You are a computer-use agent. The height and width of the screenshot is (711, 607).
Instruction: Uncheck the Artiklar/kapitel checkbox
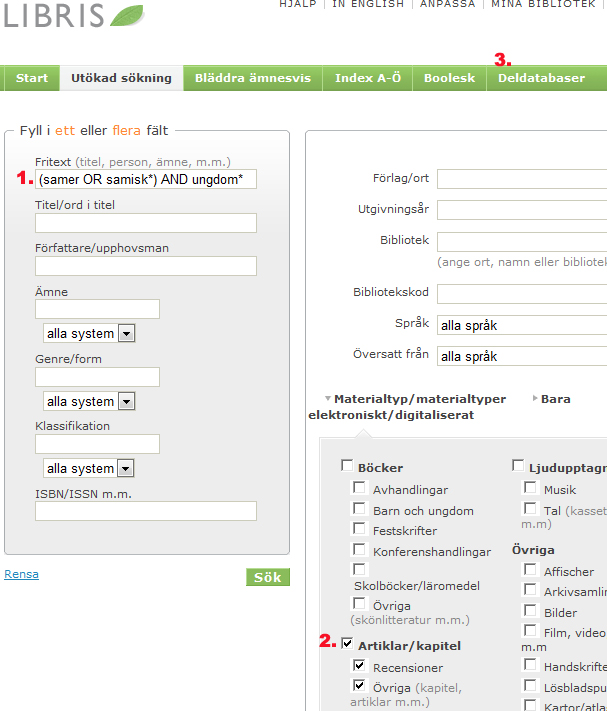(347, 643)
